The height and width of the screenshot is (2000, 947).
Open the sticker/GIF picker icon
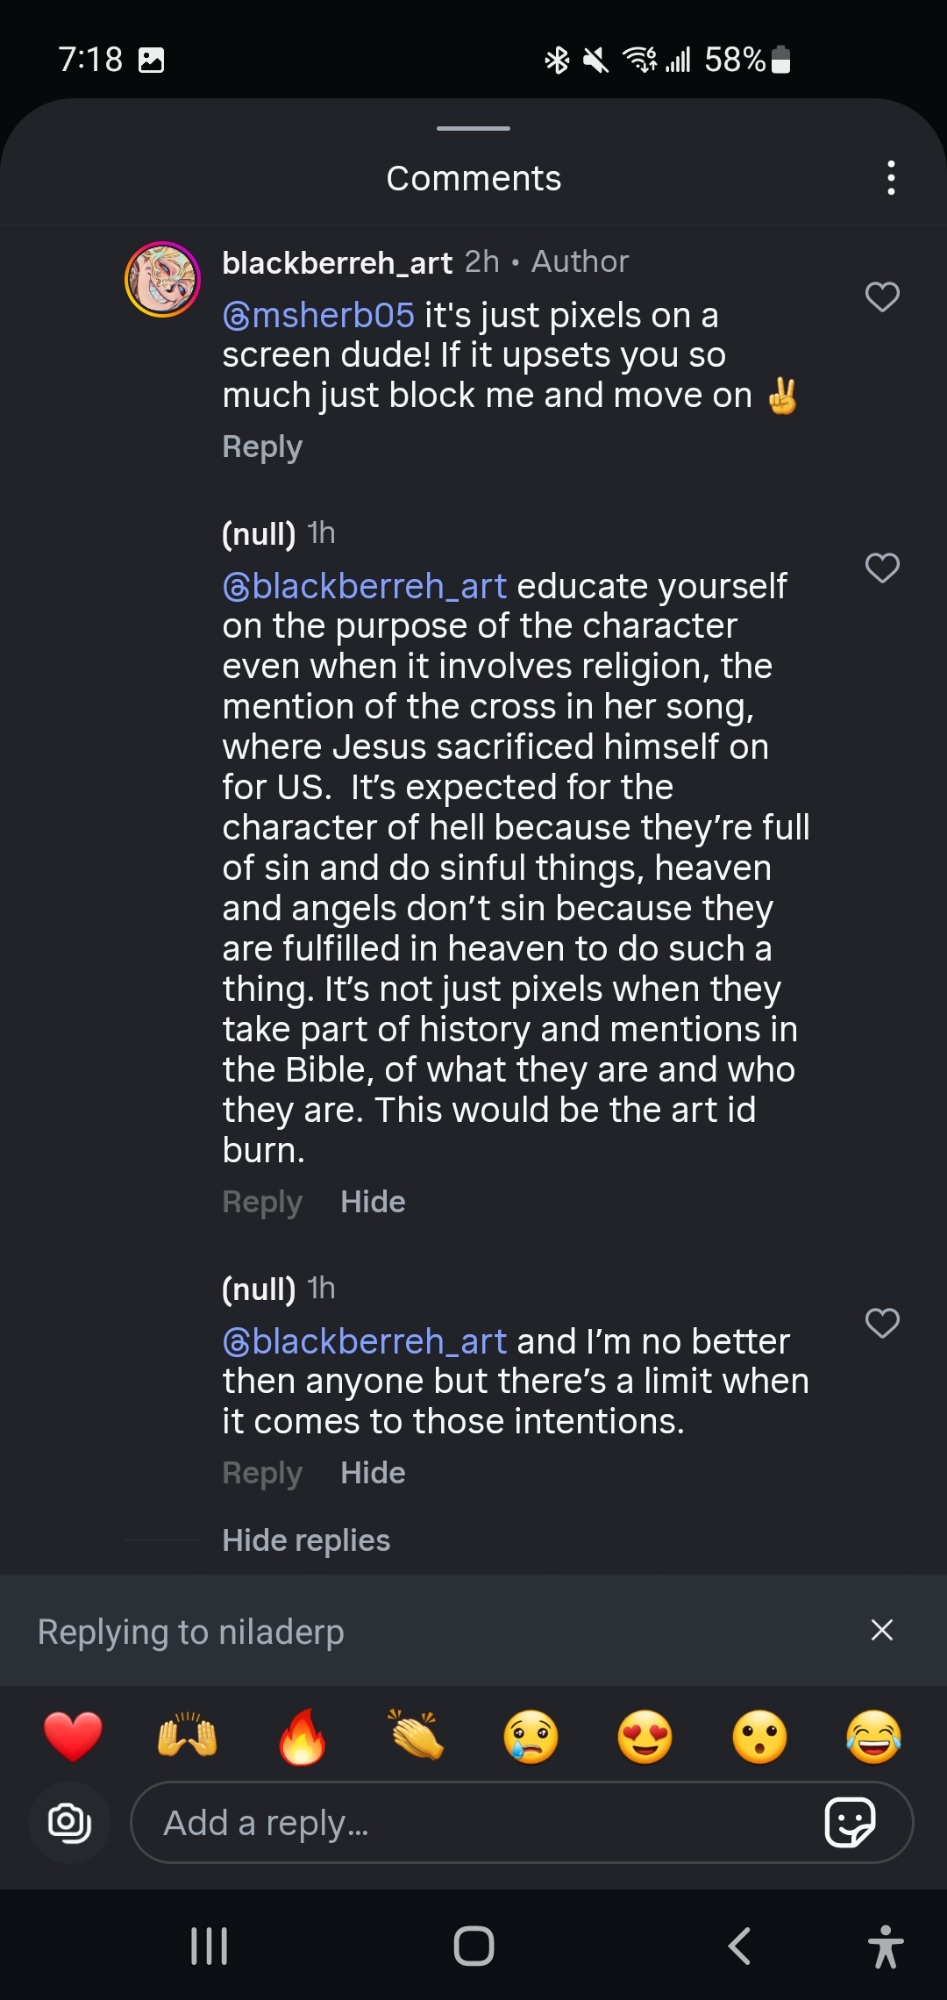point(850,1822)
